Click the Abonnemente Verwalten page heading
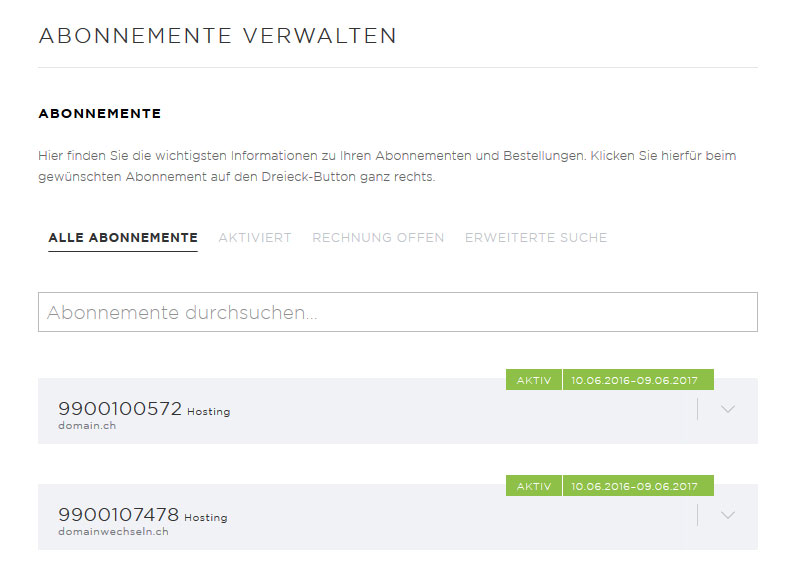The height and width of the screenshot is (580, 790). click(x=218, y=36)
